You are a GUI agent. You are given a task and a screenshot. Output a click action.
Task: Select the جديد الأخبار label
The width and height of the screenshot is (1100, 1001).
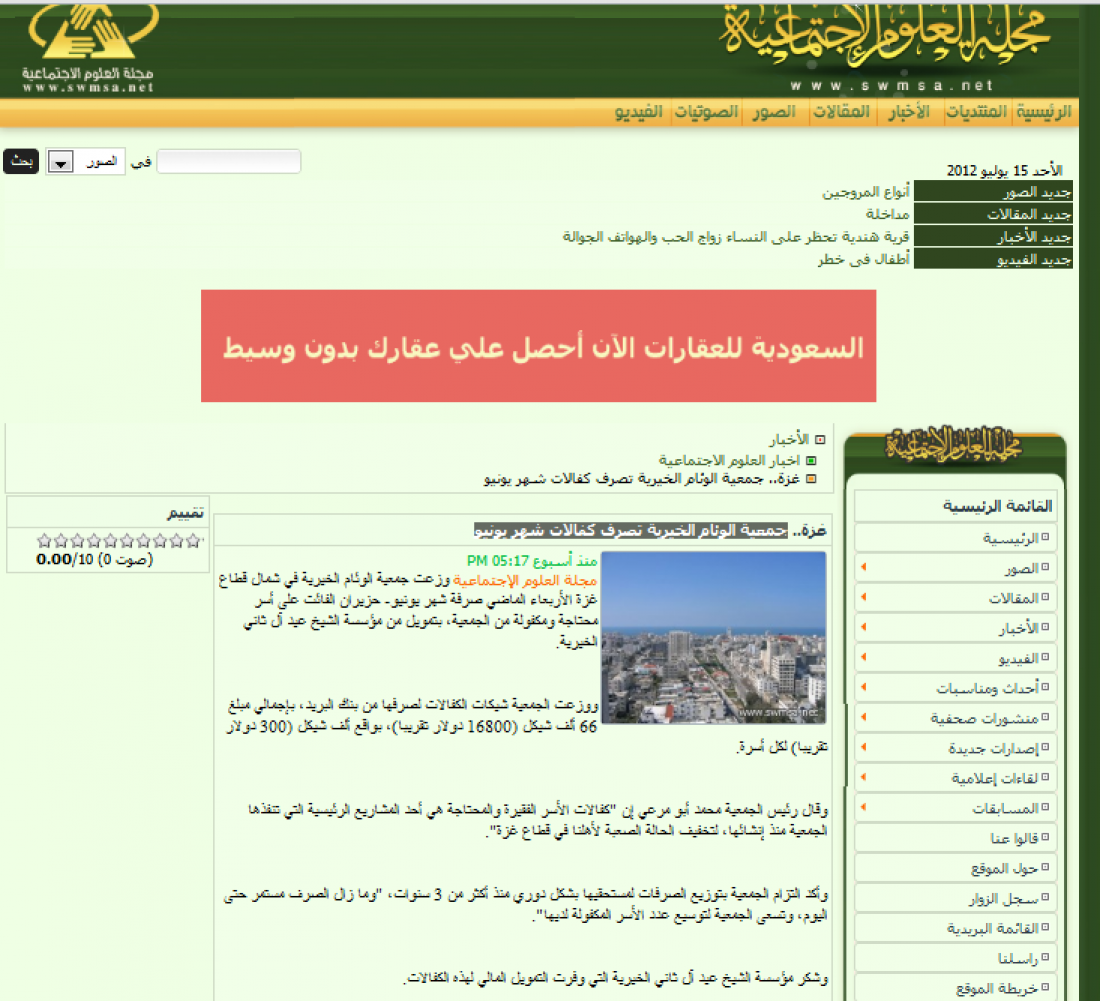pos(993,237)
